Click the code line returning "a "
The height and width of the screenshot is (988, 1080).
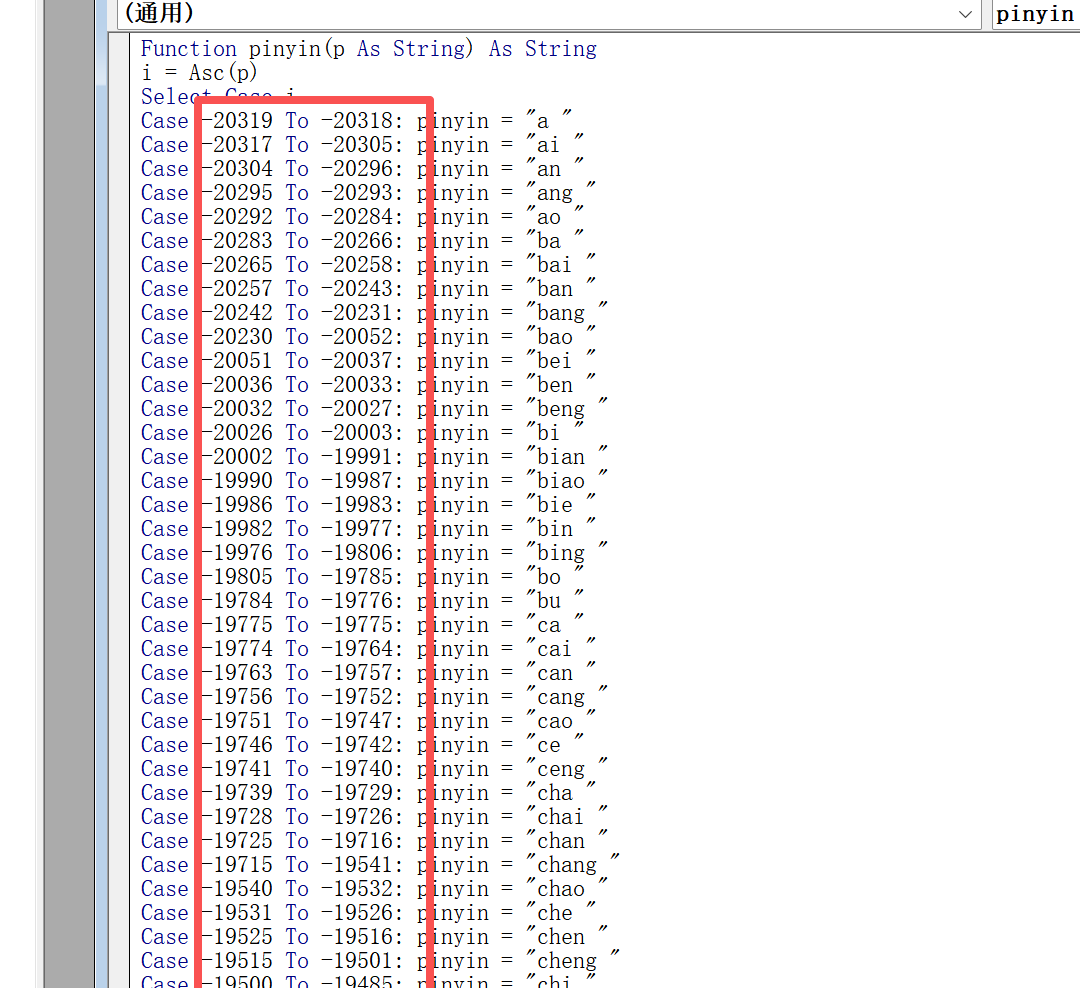356,121
